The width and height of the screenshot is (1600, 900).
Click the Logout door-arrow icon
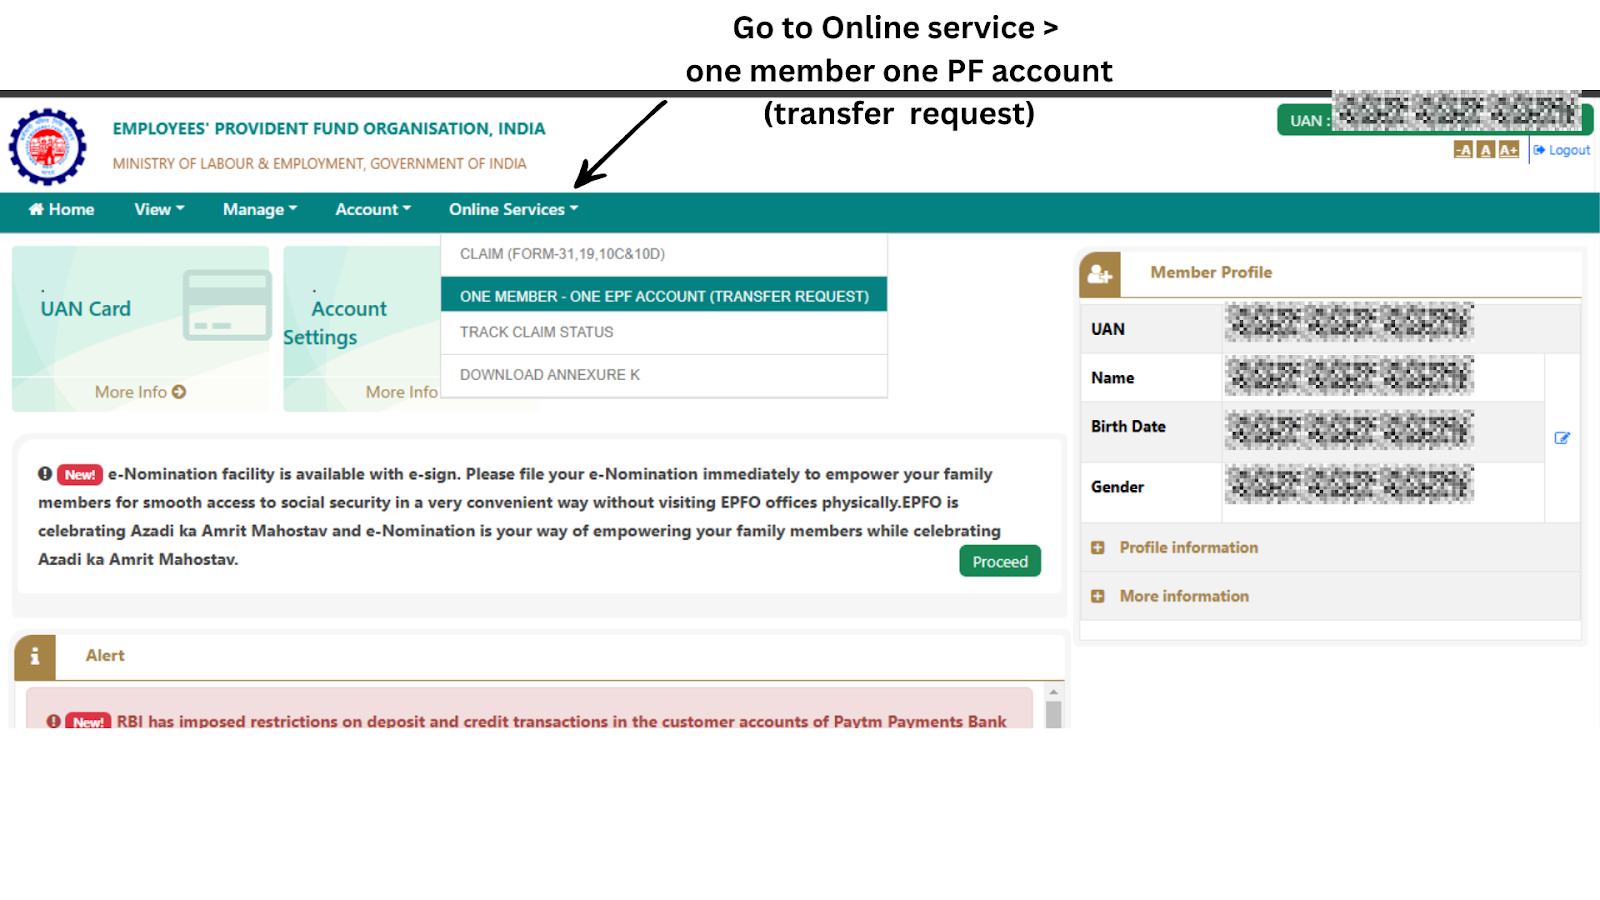(x=1540, y=150)
